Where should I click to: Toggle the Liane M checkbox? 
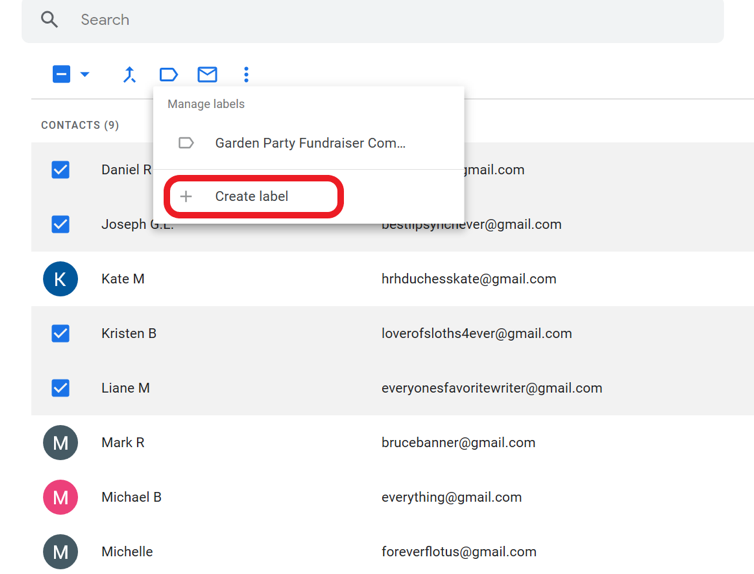click(60, 388)
